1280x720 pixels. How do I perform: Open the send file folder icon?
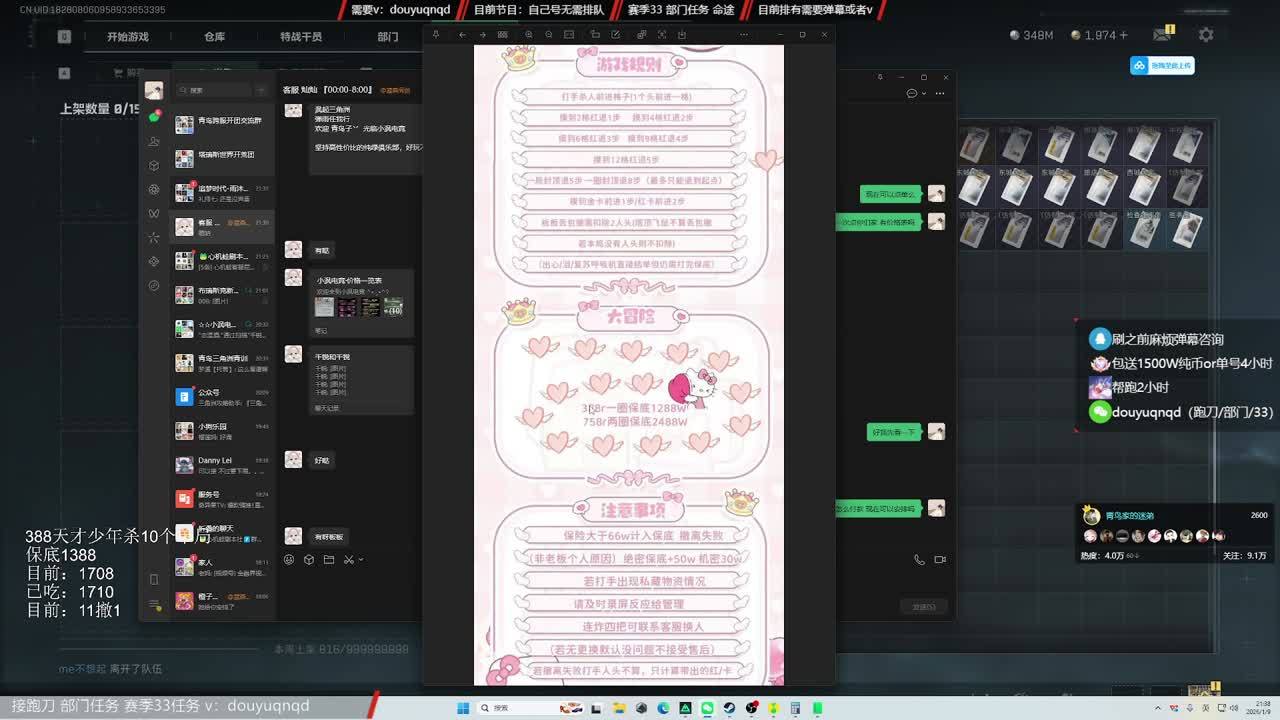[328, 560]
